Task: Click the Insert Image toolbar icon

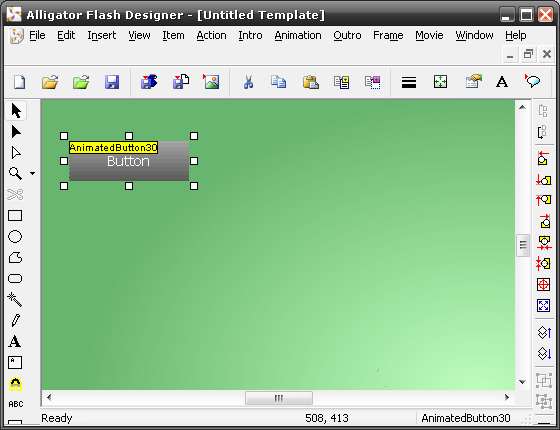Action: pyautogui.click(x=211, y=82)
